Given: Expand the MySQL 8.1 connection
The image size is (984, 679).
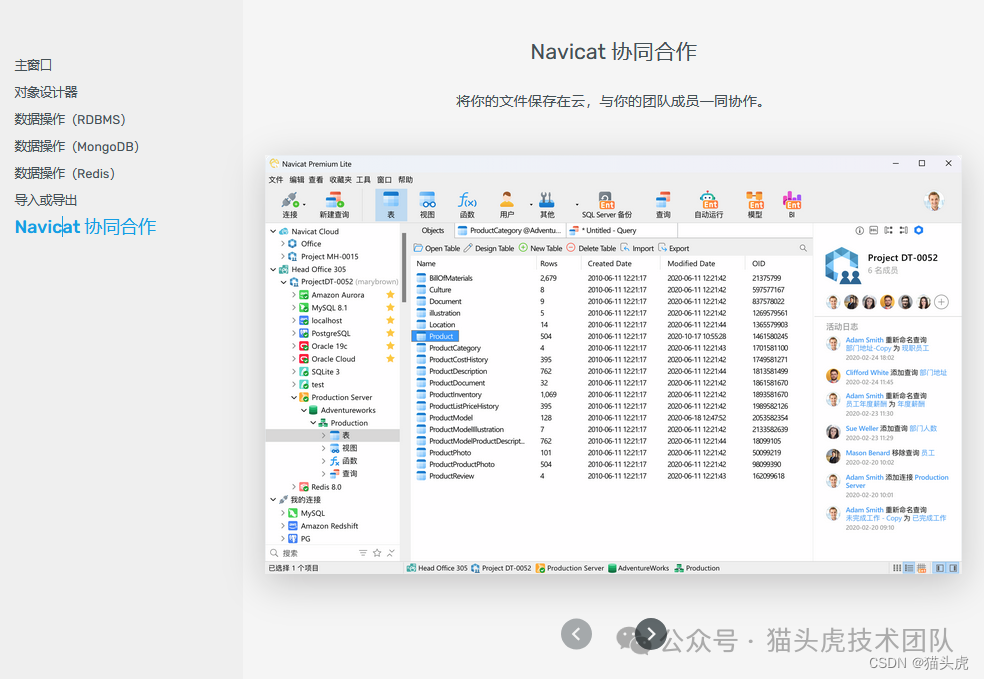Looking at the screenshot, I should coord(293,307).
